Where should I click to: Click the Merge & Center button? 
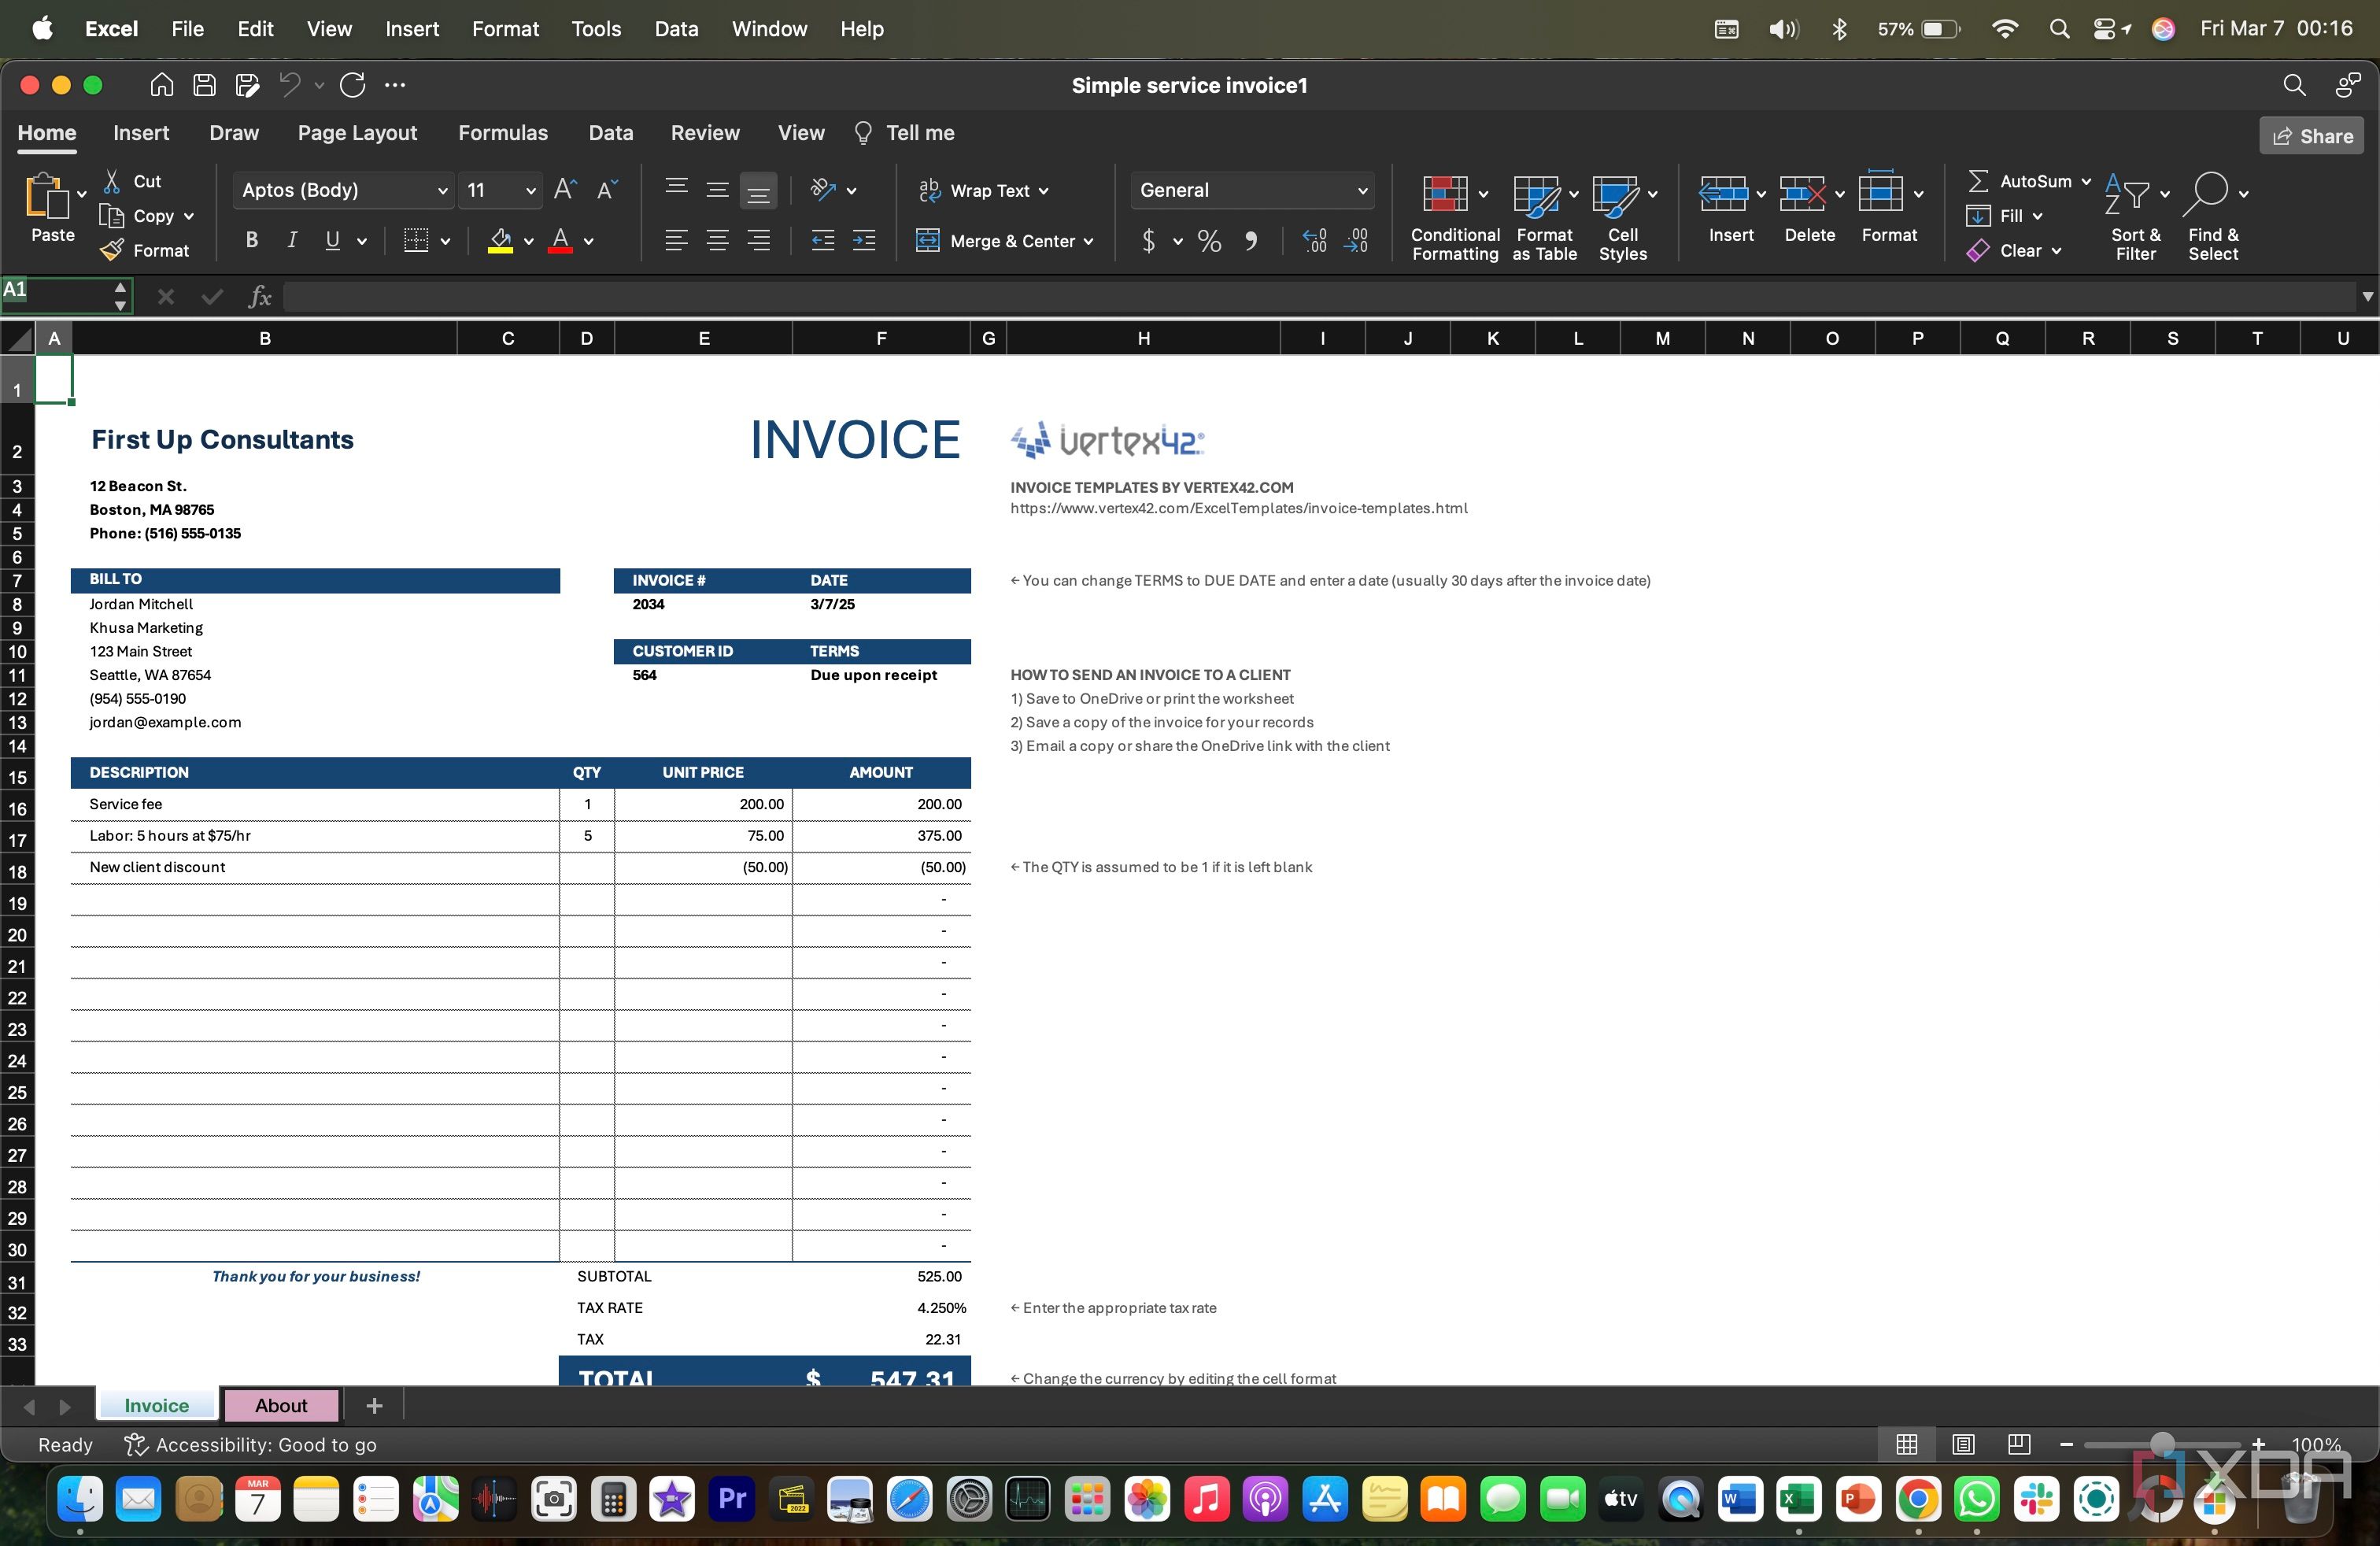1003,241
